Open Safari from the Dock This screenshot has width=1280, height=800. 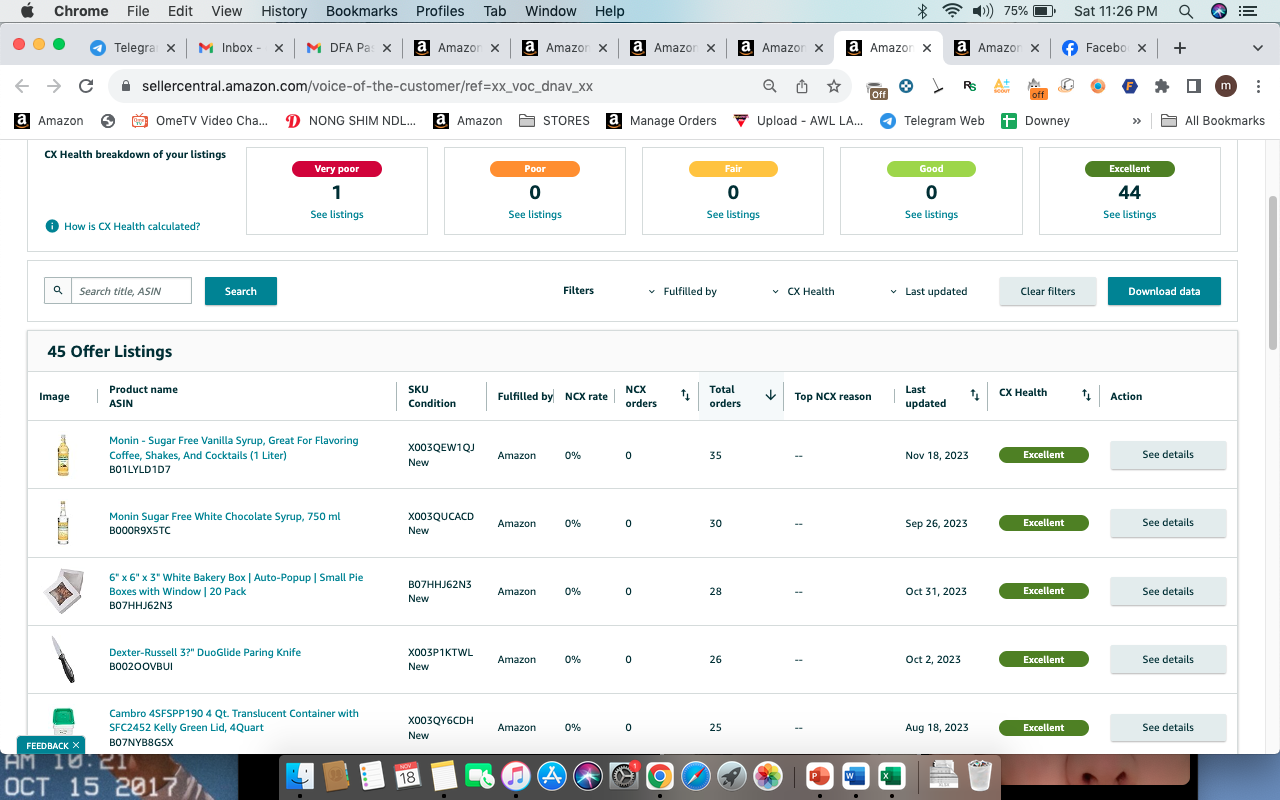tap(696, 775)
